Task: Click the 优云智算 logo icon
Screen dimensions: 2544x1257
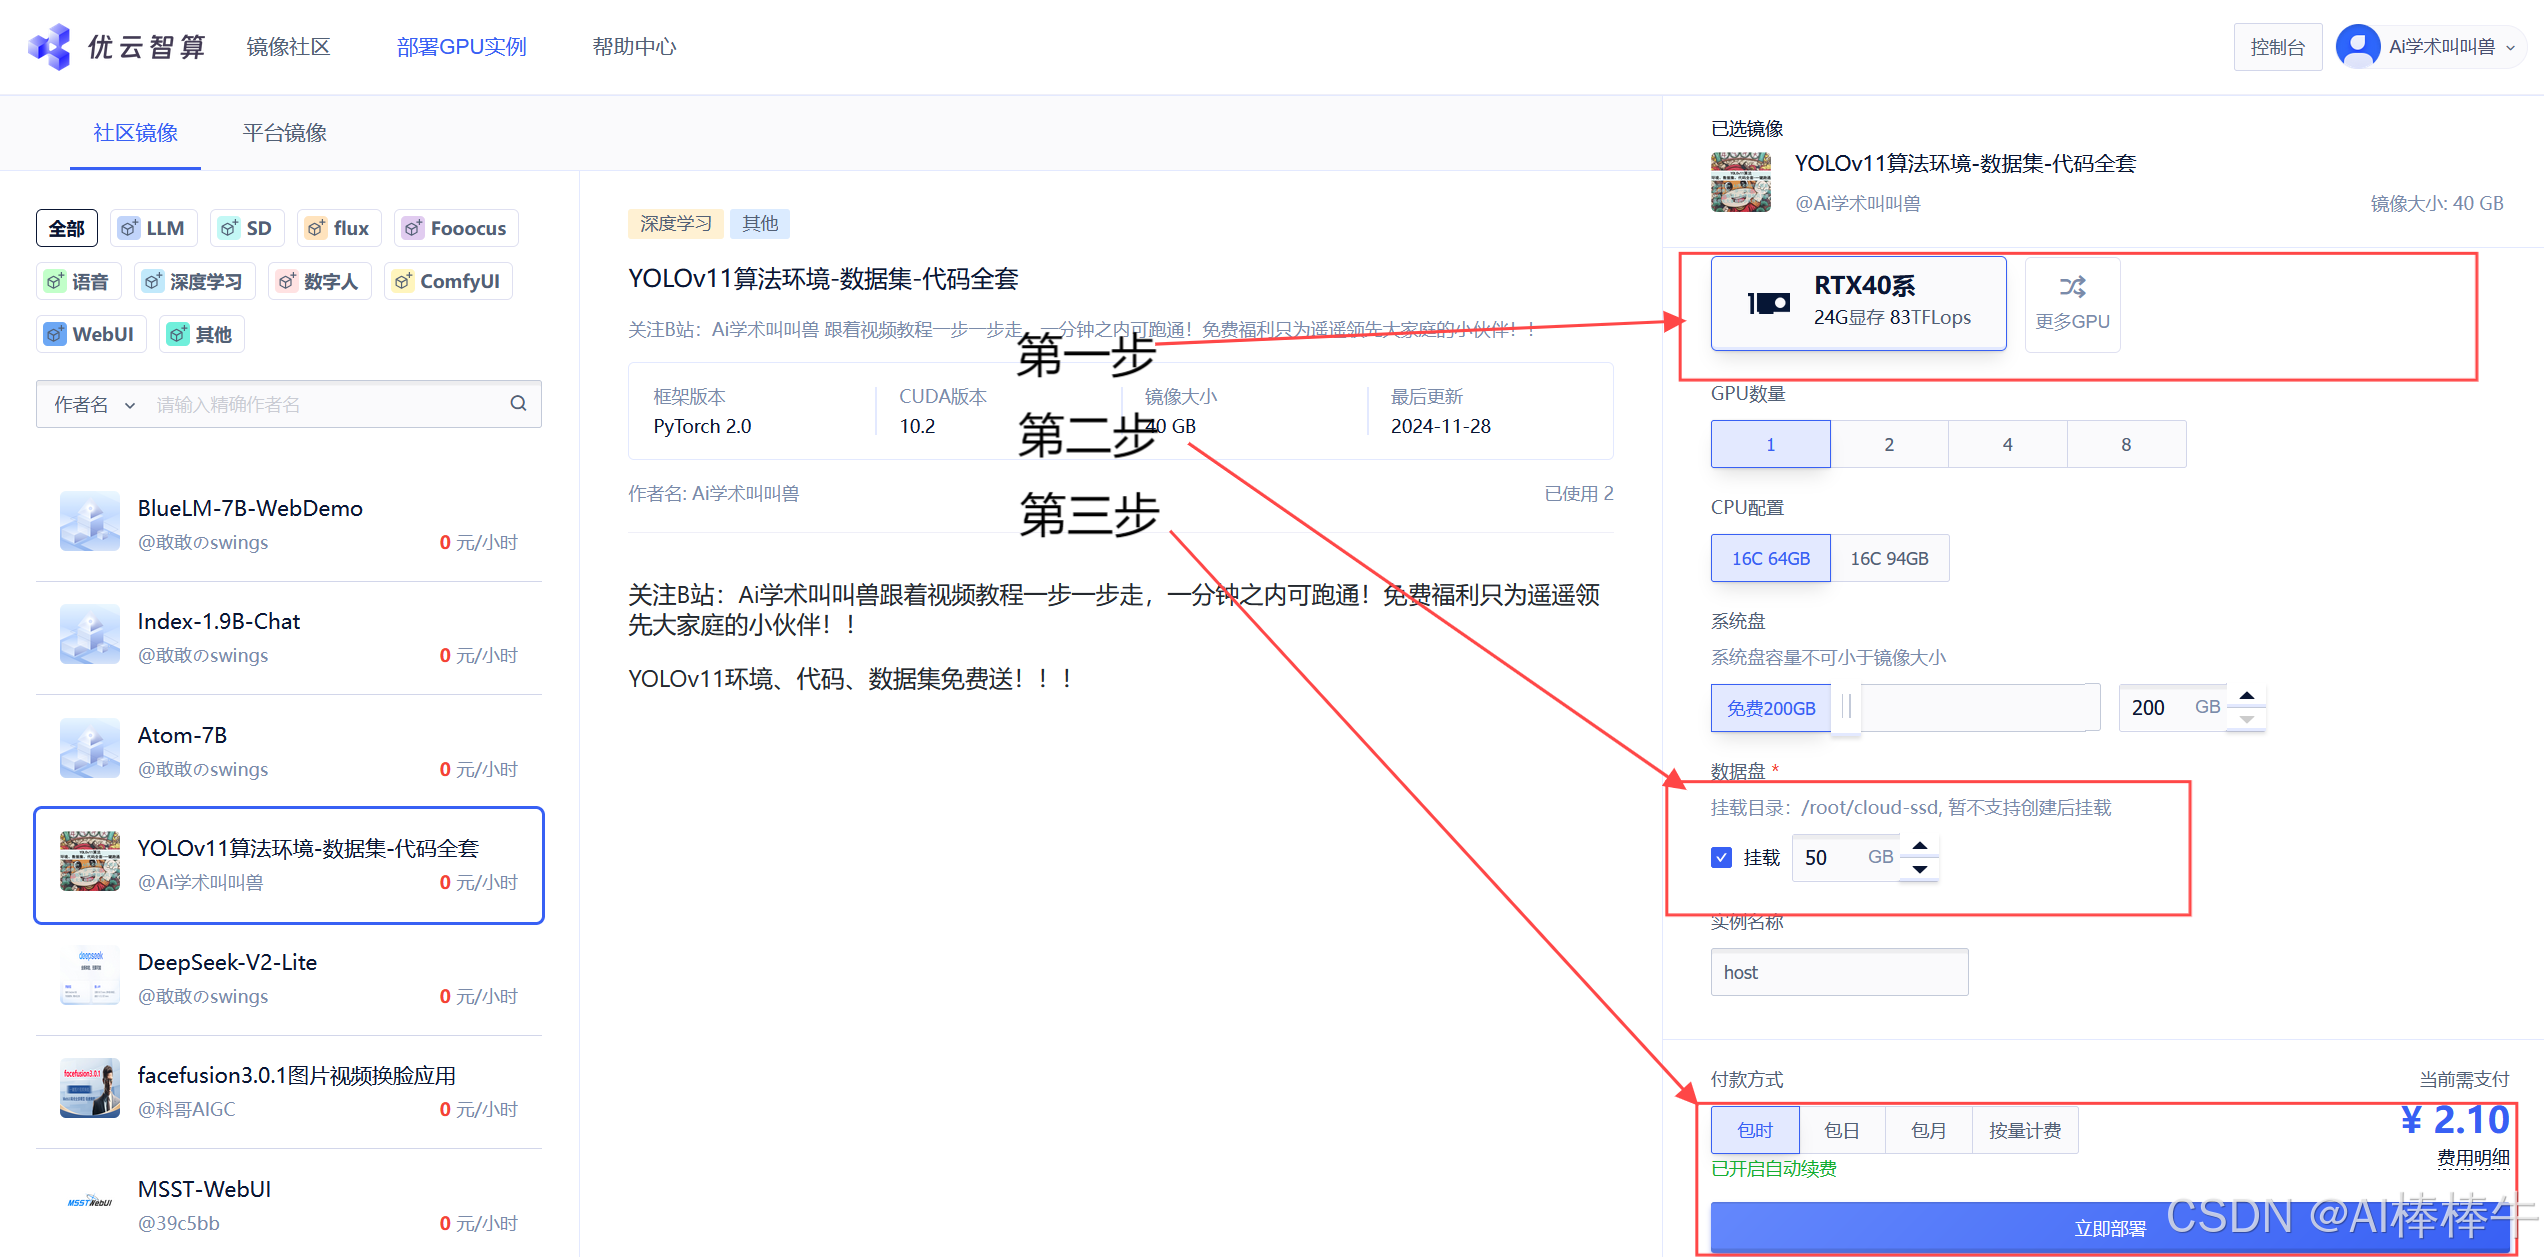Action: point(50,46)
